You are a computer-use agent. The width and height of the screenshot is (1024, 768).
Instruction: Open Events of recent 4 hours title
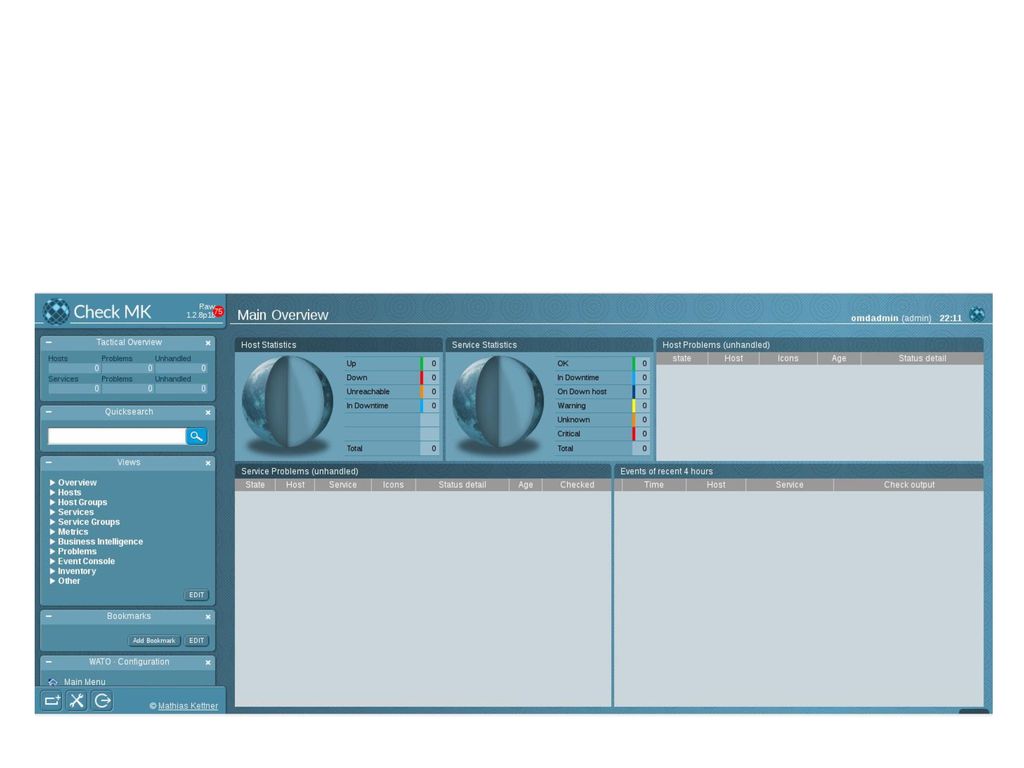[x=666, y=471]
